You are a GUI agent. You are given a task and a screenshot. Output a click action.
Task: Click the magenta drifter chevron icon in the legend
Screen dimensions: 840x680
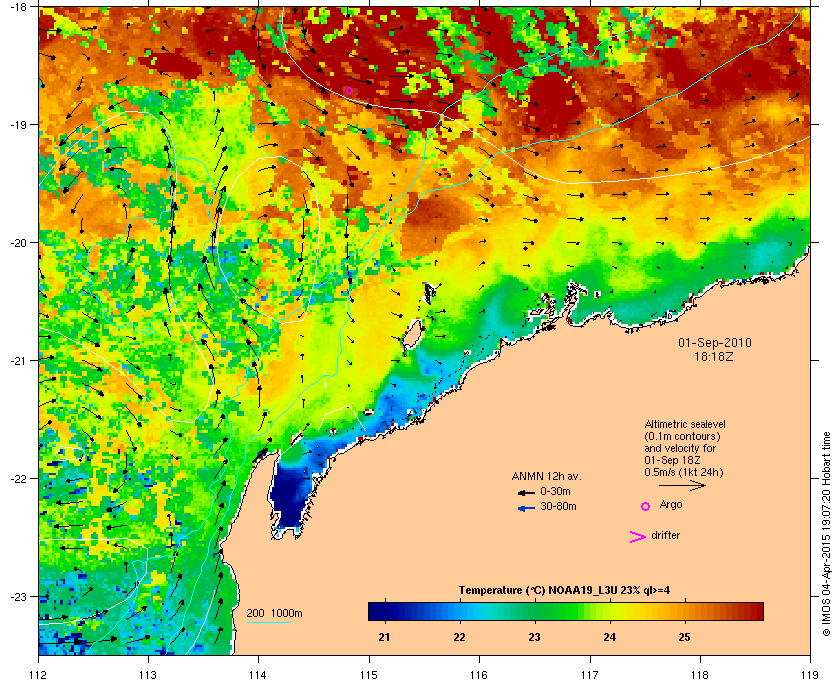click(637, 537)
